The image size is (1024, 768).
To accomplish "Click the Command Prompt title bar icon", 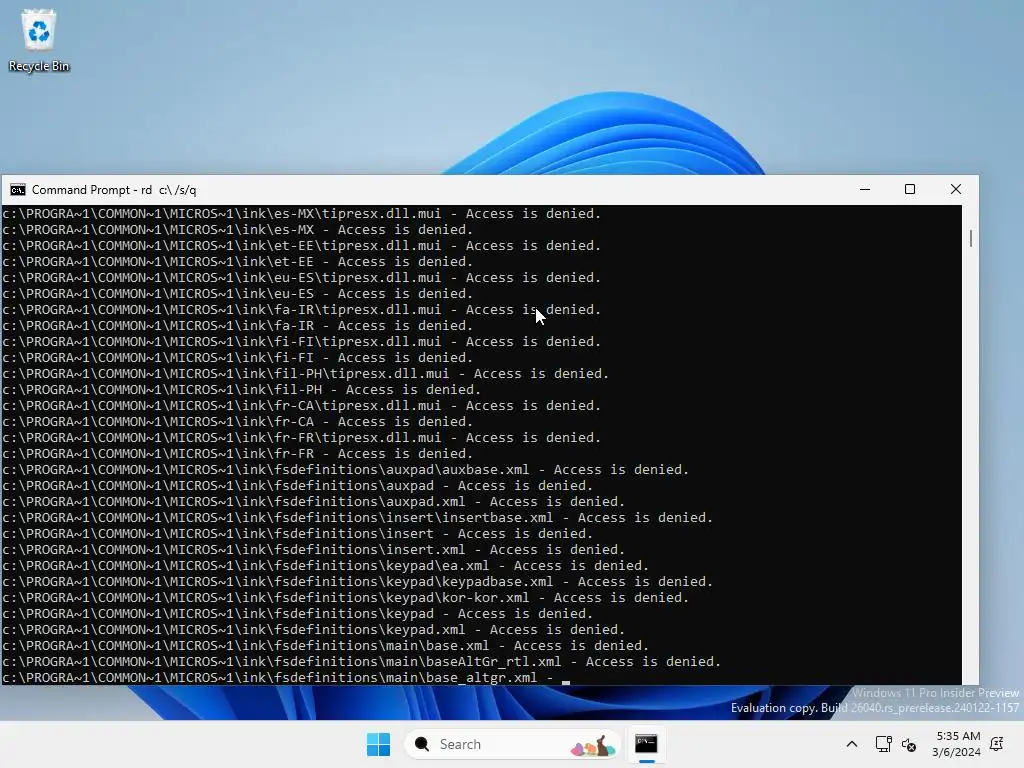I will [x=18, y=190].
